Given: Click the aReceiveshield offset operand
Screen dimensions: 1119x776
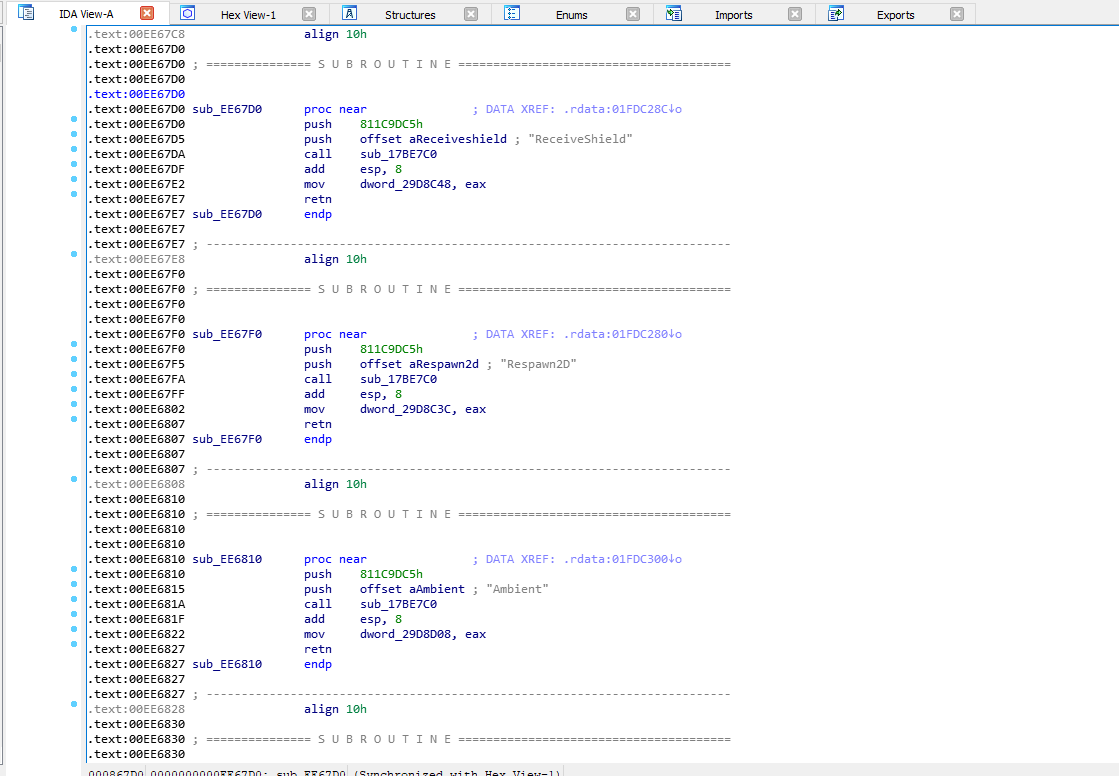Looking at the screenshot, I should pyautogui.click(x=457, y=139).
